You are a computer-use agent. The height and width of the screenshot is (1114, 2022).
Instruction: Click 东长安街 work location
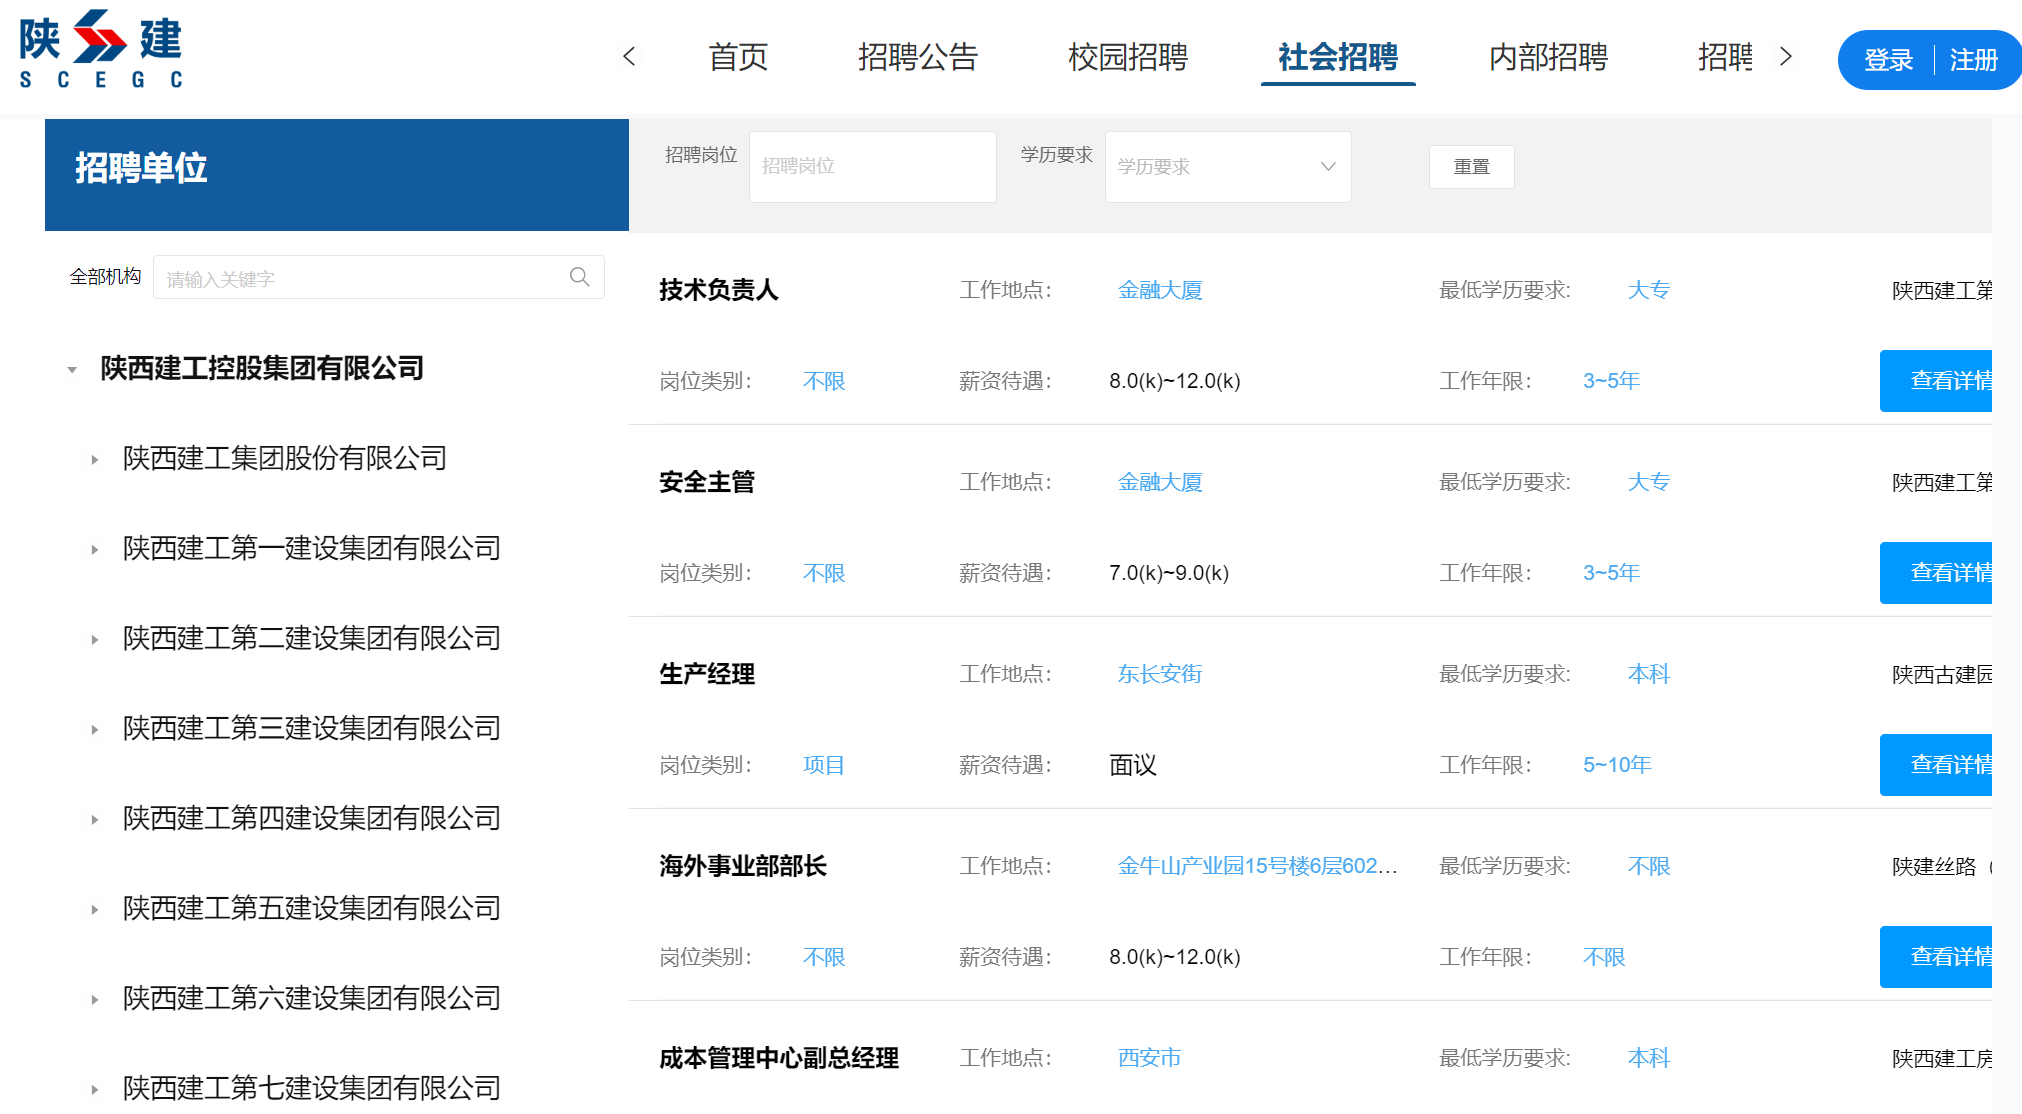(x=1160, y=674)
